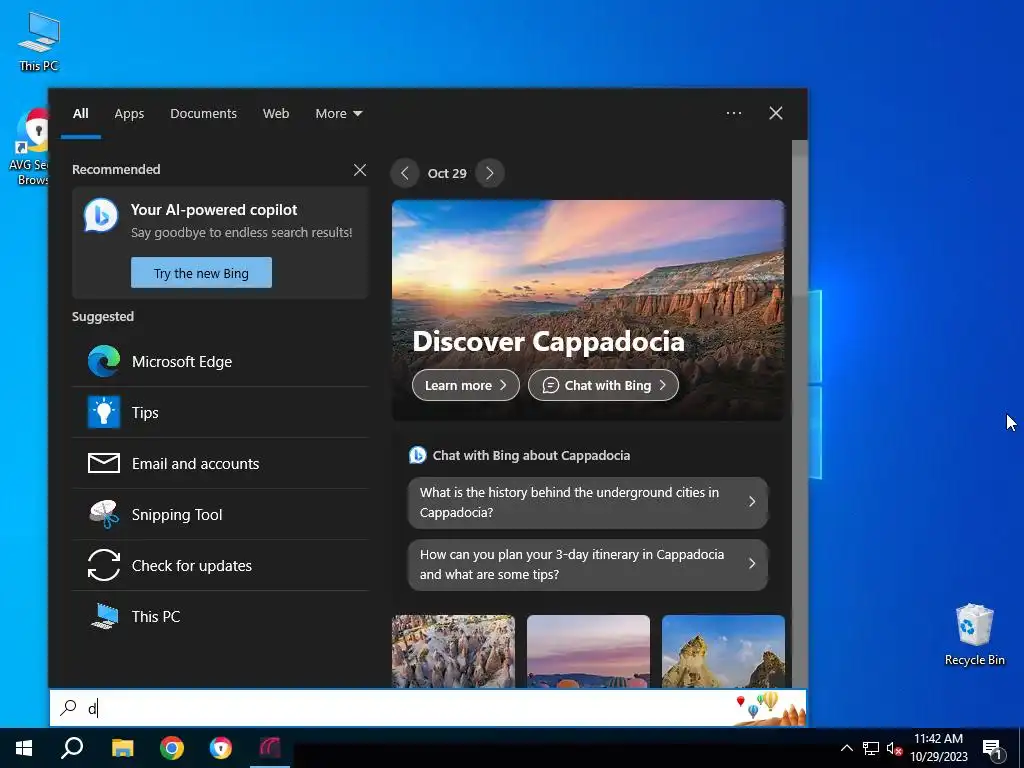Screen dimensions: 1024x768
Task: Select the Recycle Bin desktop icon
Action: pos(974,634)
